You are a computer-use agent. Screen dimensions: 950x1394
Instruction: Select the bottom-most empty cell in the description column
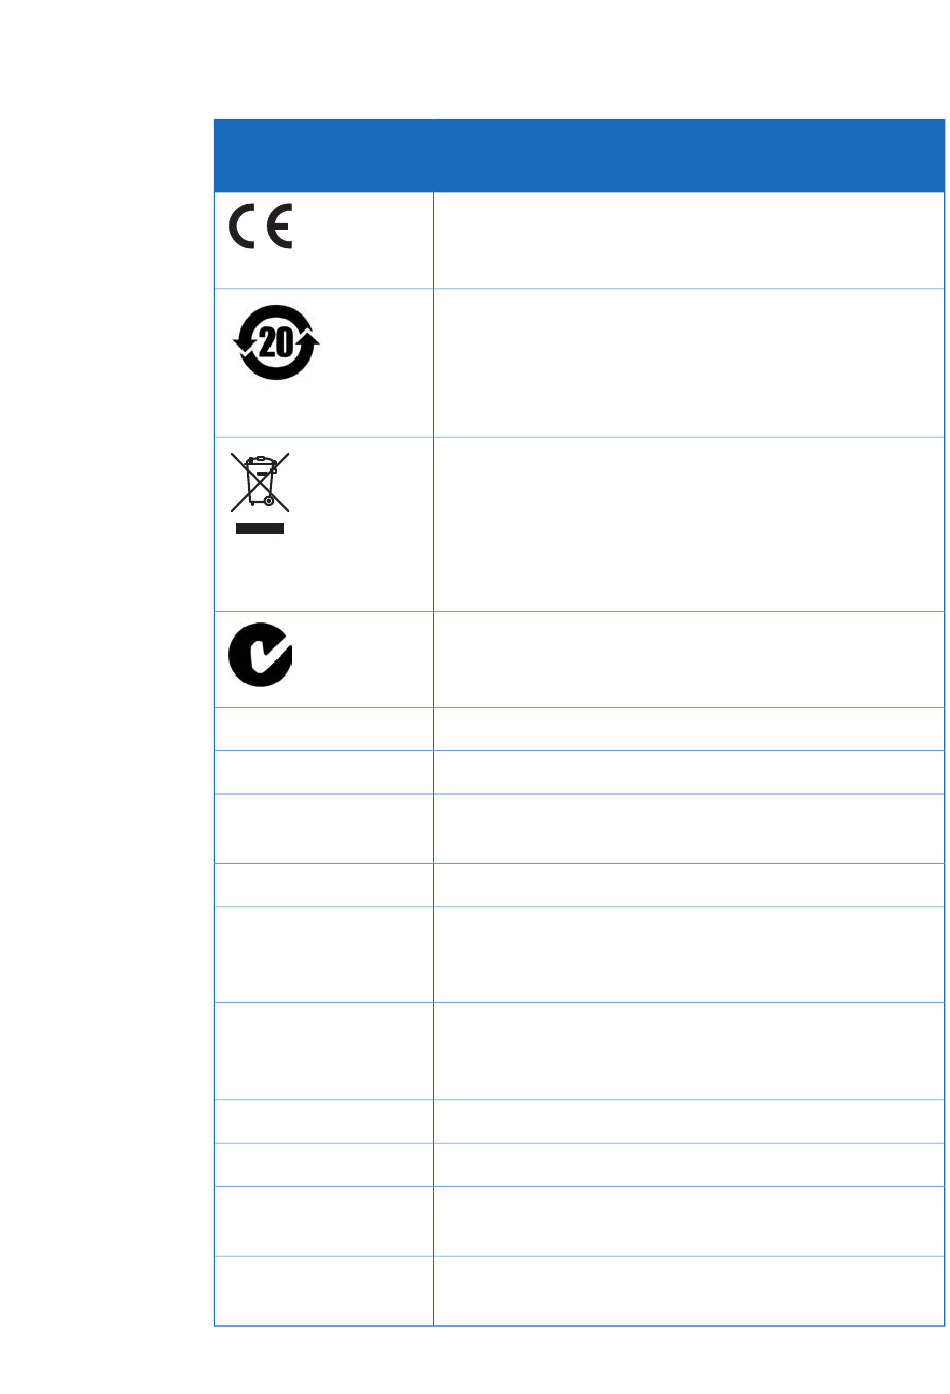click(x=689, y=1291)
